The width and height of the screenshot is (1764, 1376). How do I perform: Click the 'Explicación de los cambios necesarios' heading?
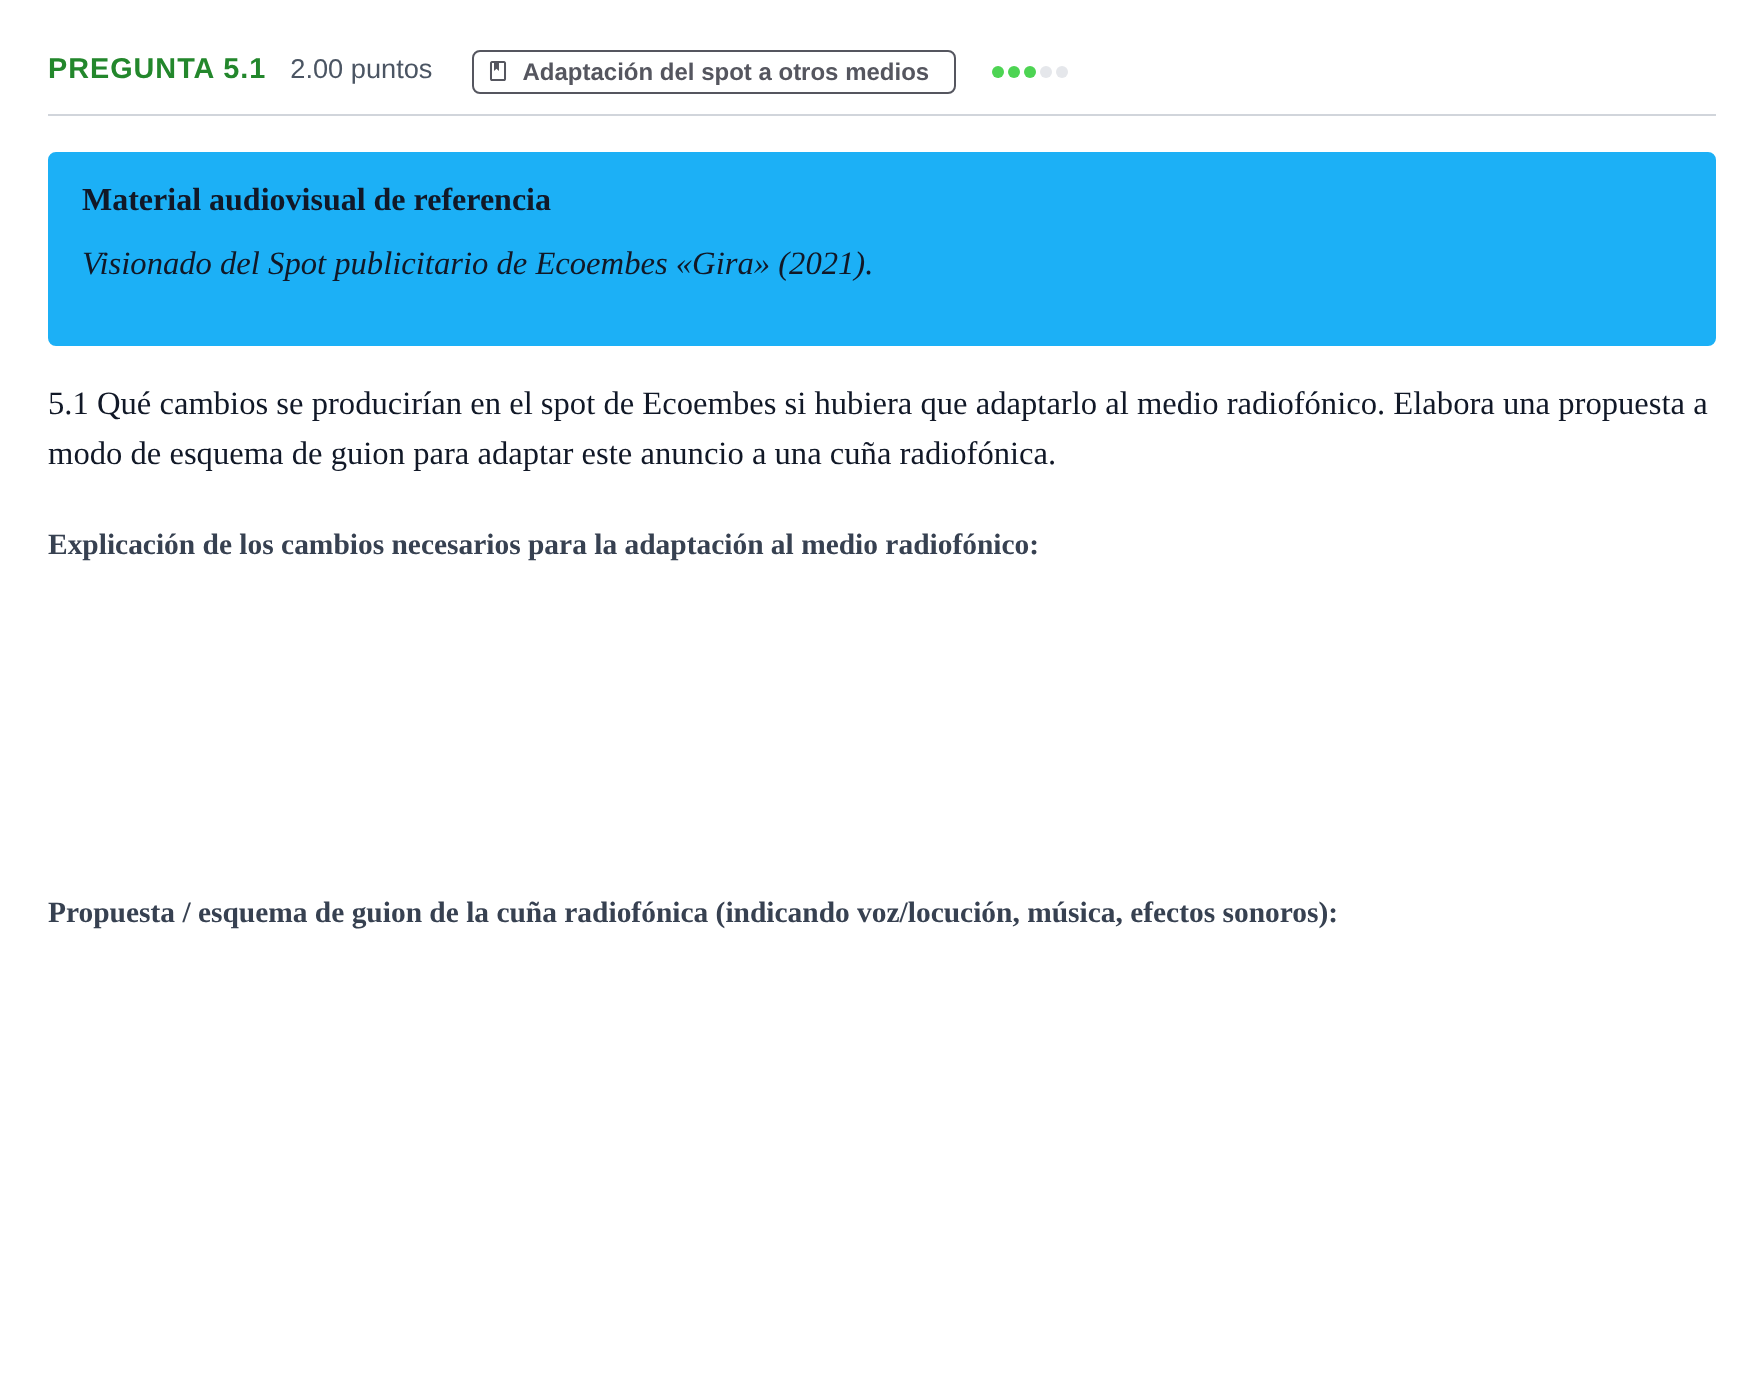tap(543, 545)
